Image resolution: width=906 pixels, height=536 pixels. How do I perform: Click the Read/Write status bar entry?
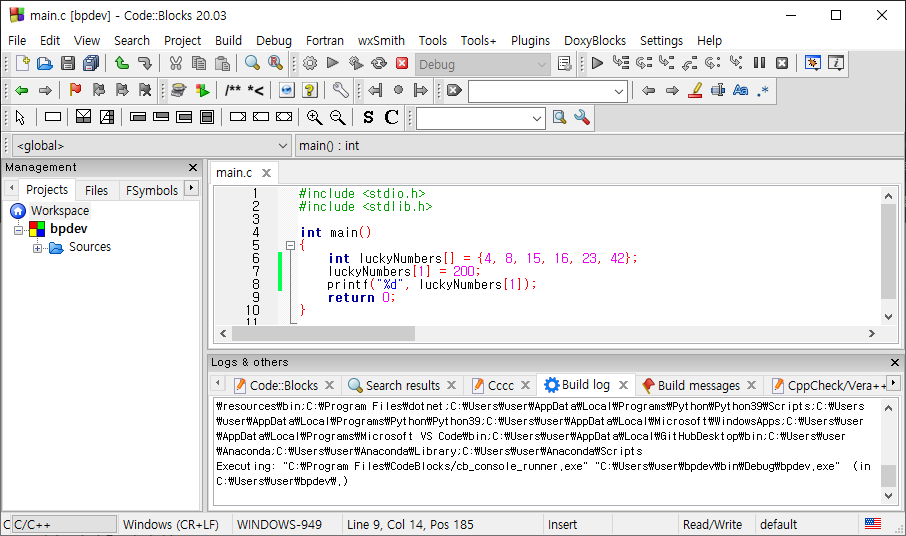point(712,524)
